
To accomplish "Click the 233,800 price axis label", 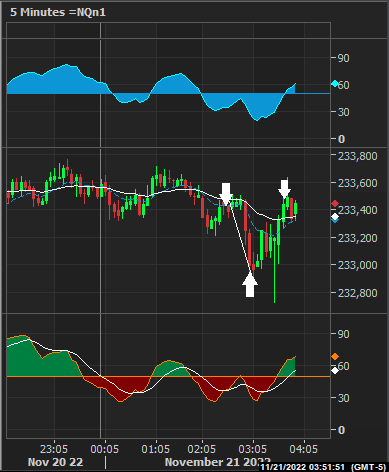I will (x=358, y=156).
